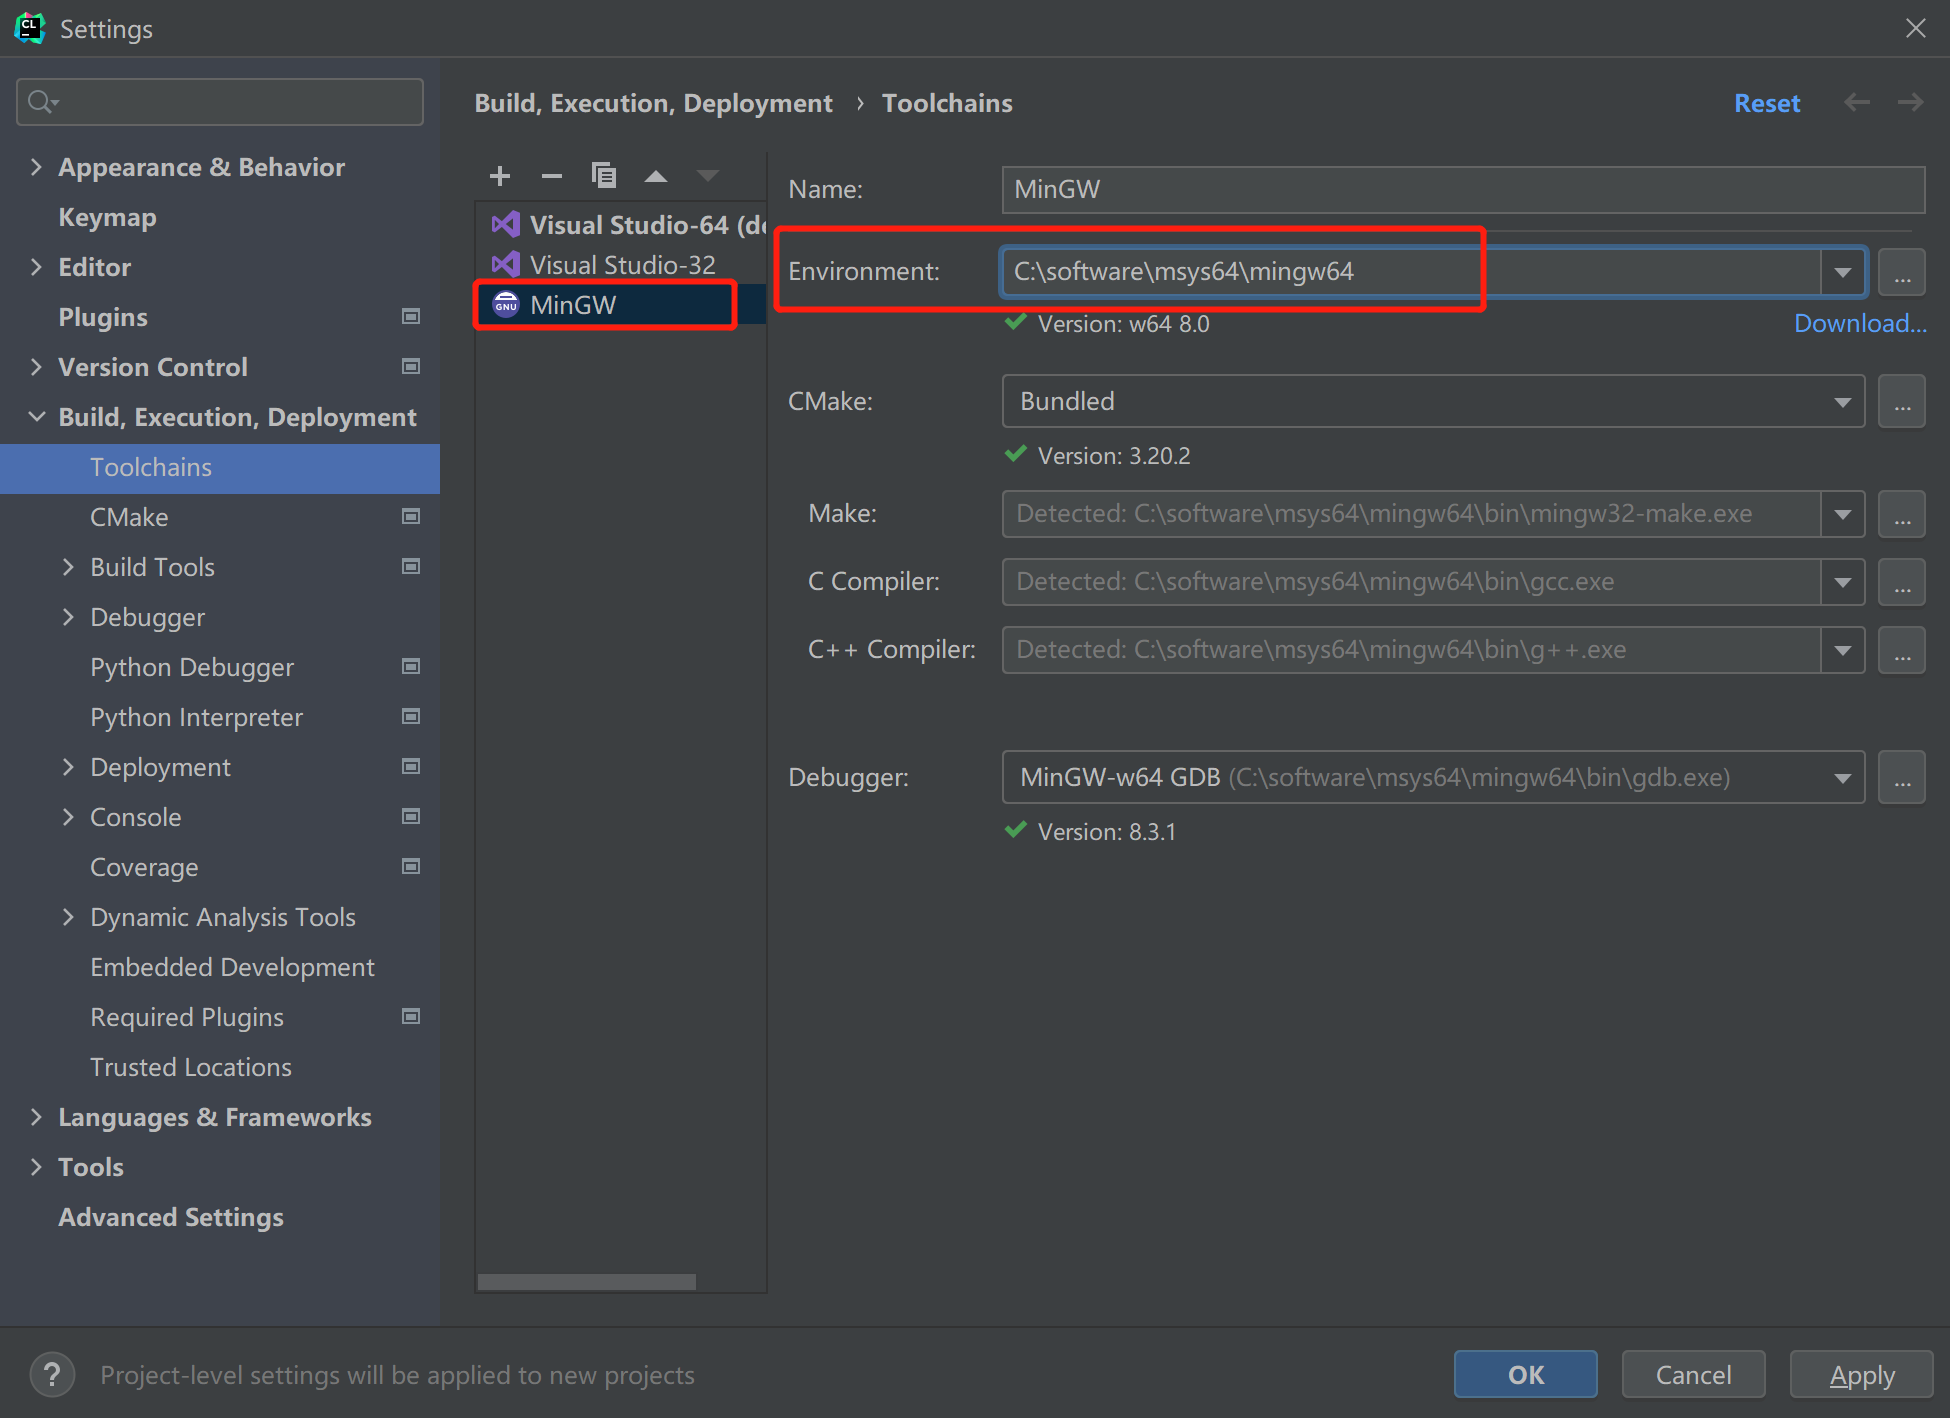Screen dimensions: 1950x1418
Task: Click the add toolchain plus icon
Action: 500,176
